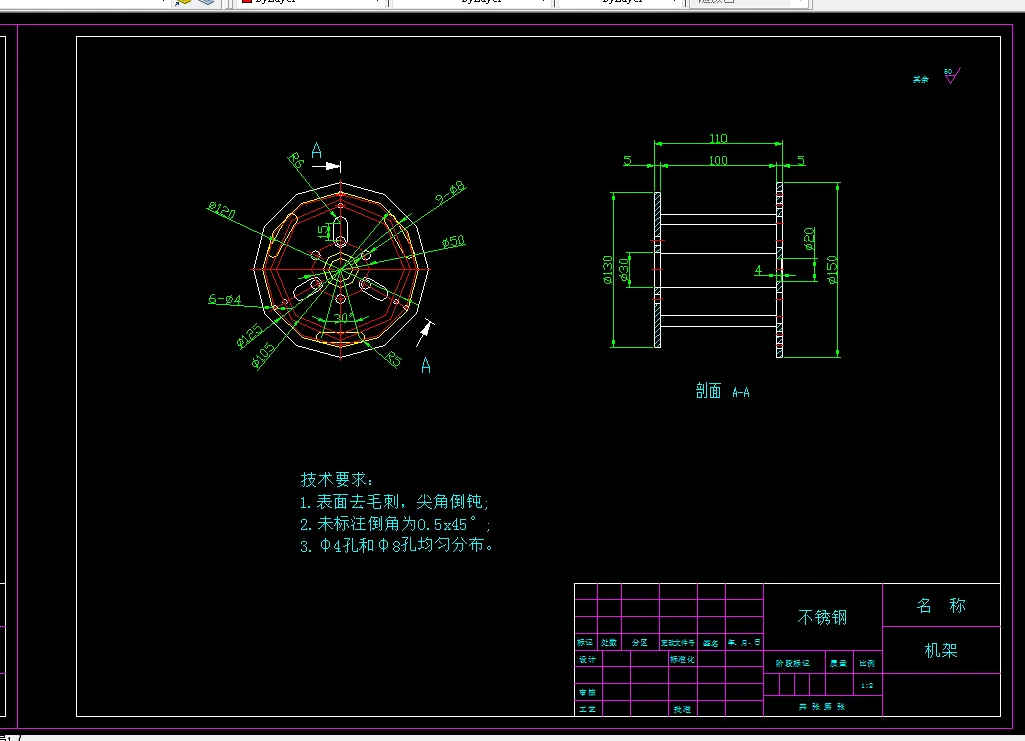Click the 技术要求 heading text

[x=337, y=479]
